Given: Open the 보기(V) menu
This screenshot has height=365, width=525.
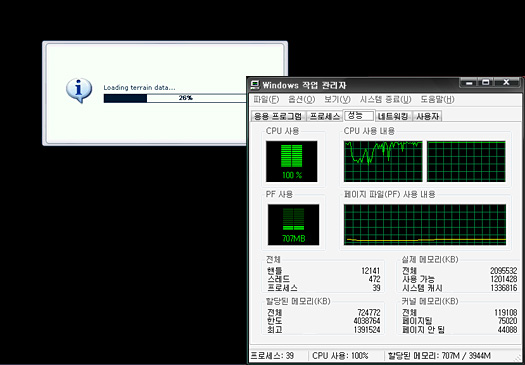Looking at the screenshot, I should (x=337, y=99).
